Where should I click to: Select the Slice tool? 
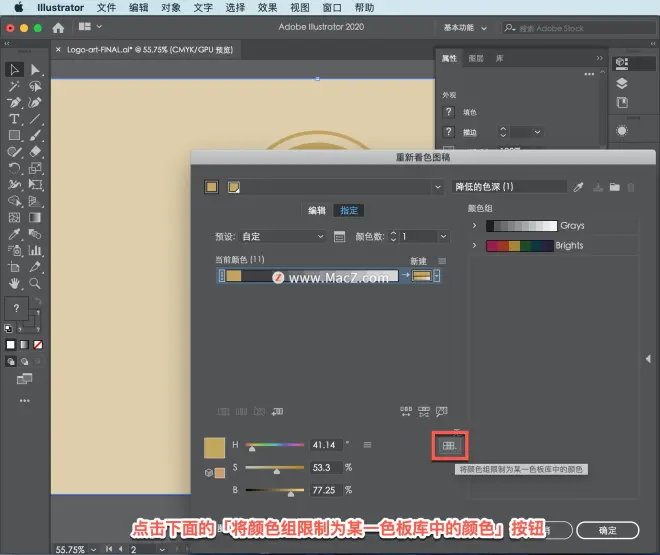coord(35,267)
